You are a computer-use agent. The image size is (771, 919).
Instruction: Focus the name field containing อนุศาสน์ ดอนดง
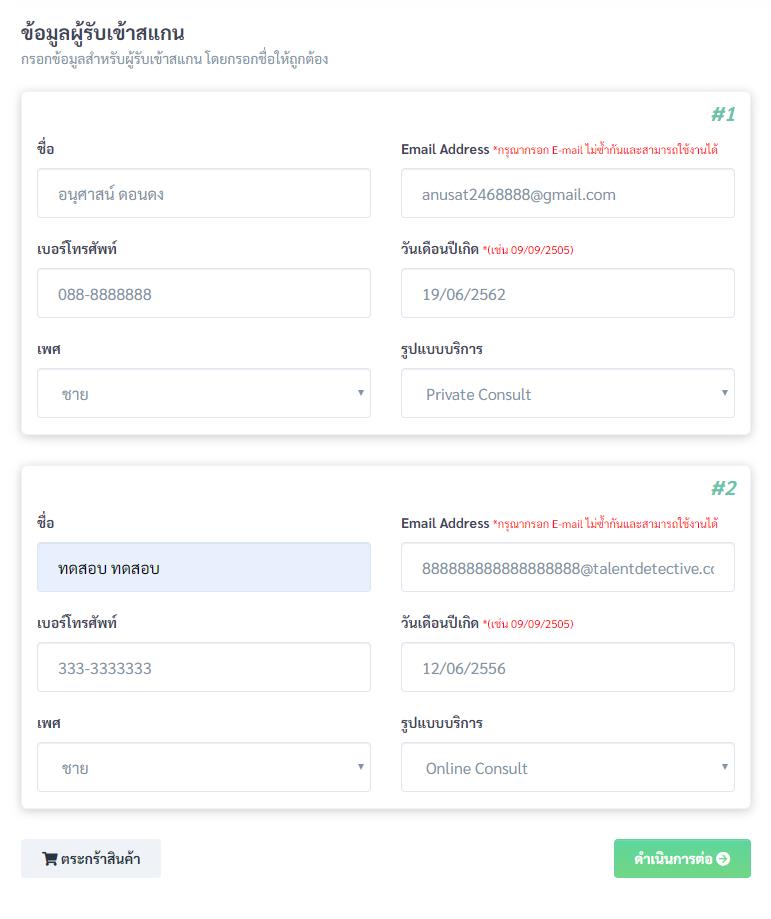(203, 193)
